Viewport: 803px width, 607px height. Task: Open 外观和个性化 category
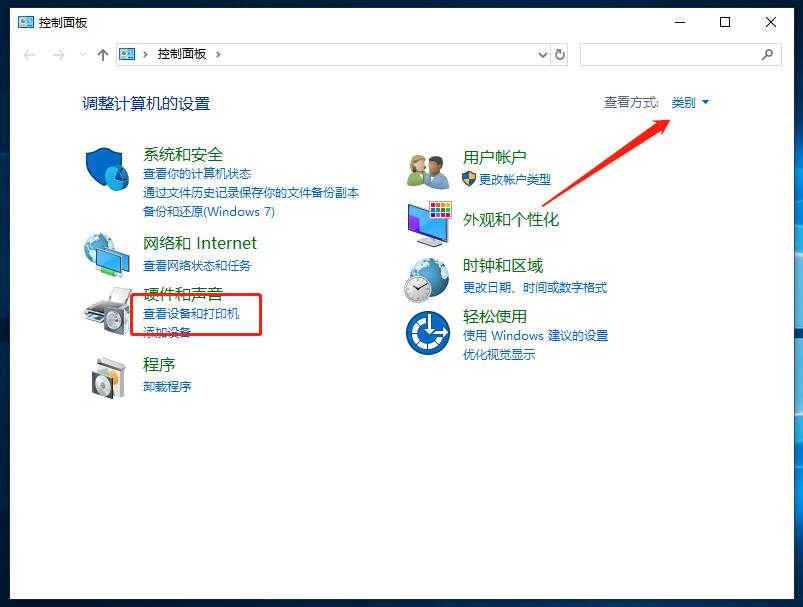(511, 220)
